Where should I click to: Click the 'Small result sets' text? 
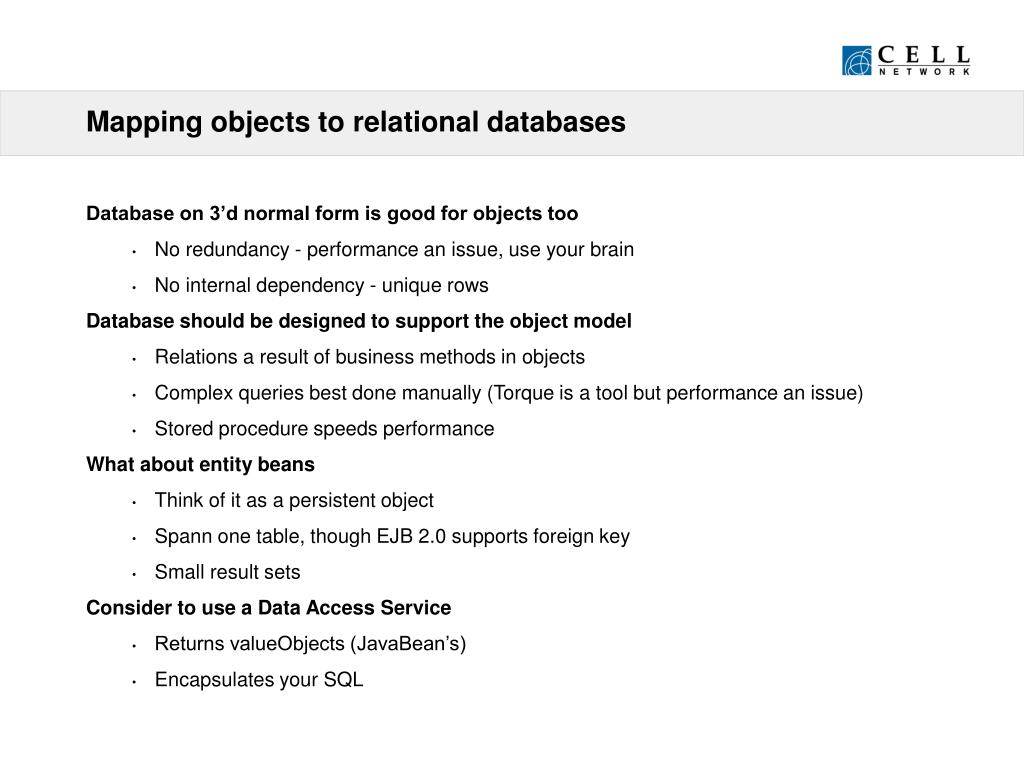coord(227,573)
